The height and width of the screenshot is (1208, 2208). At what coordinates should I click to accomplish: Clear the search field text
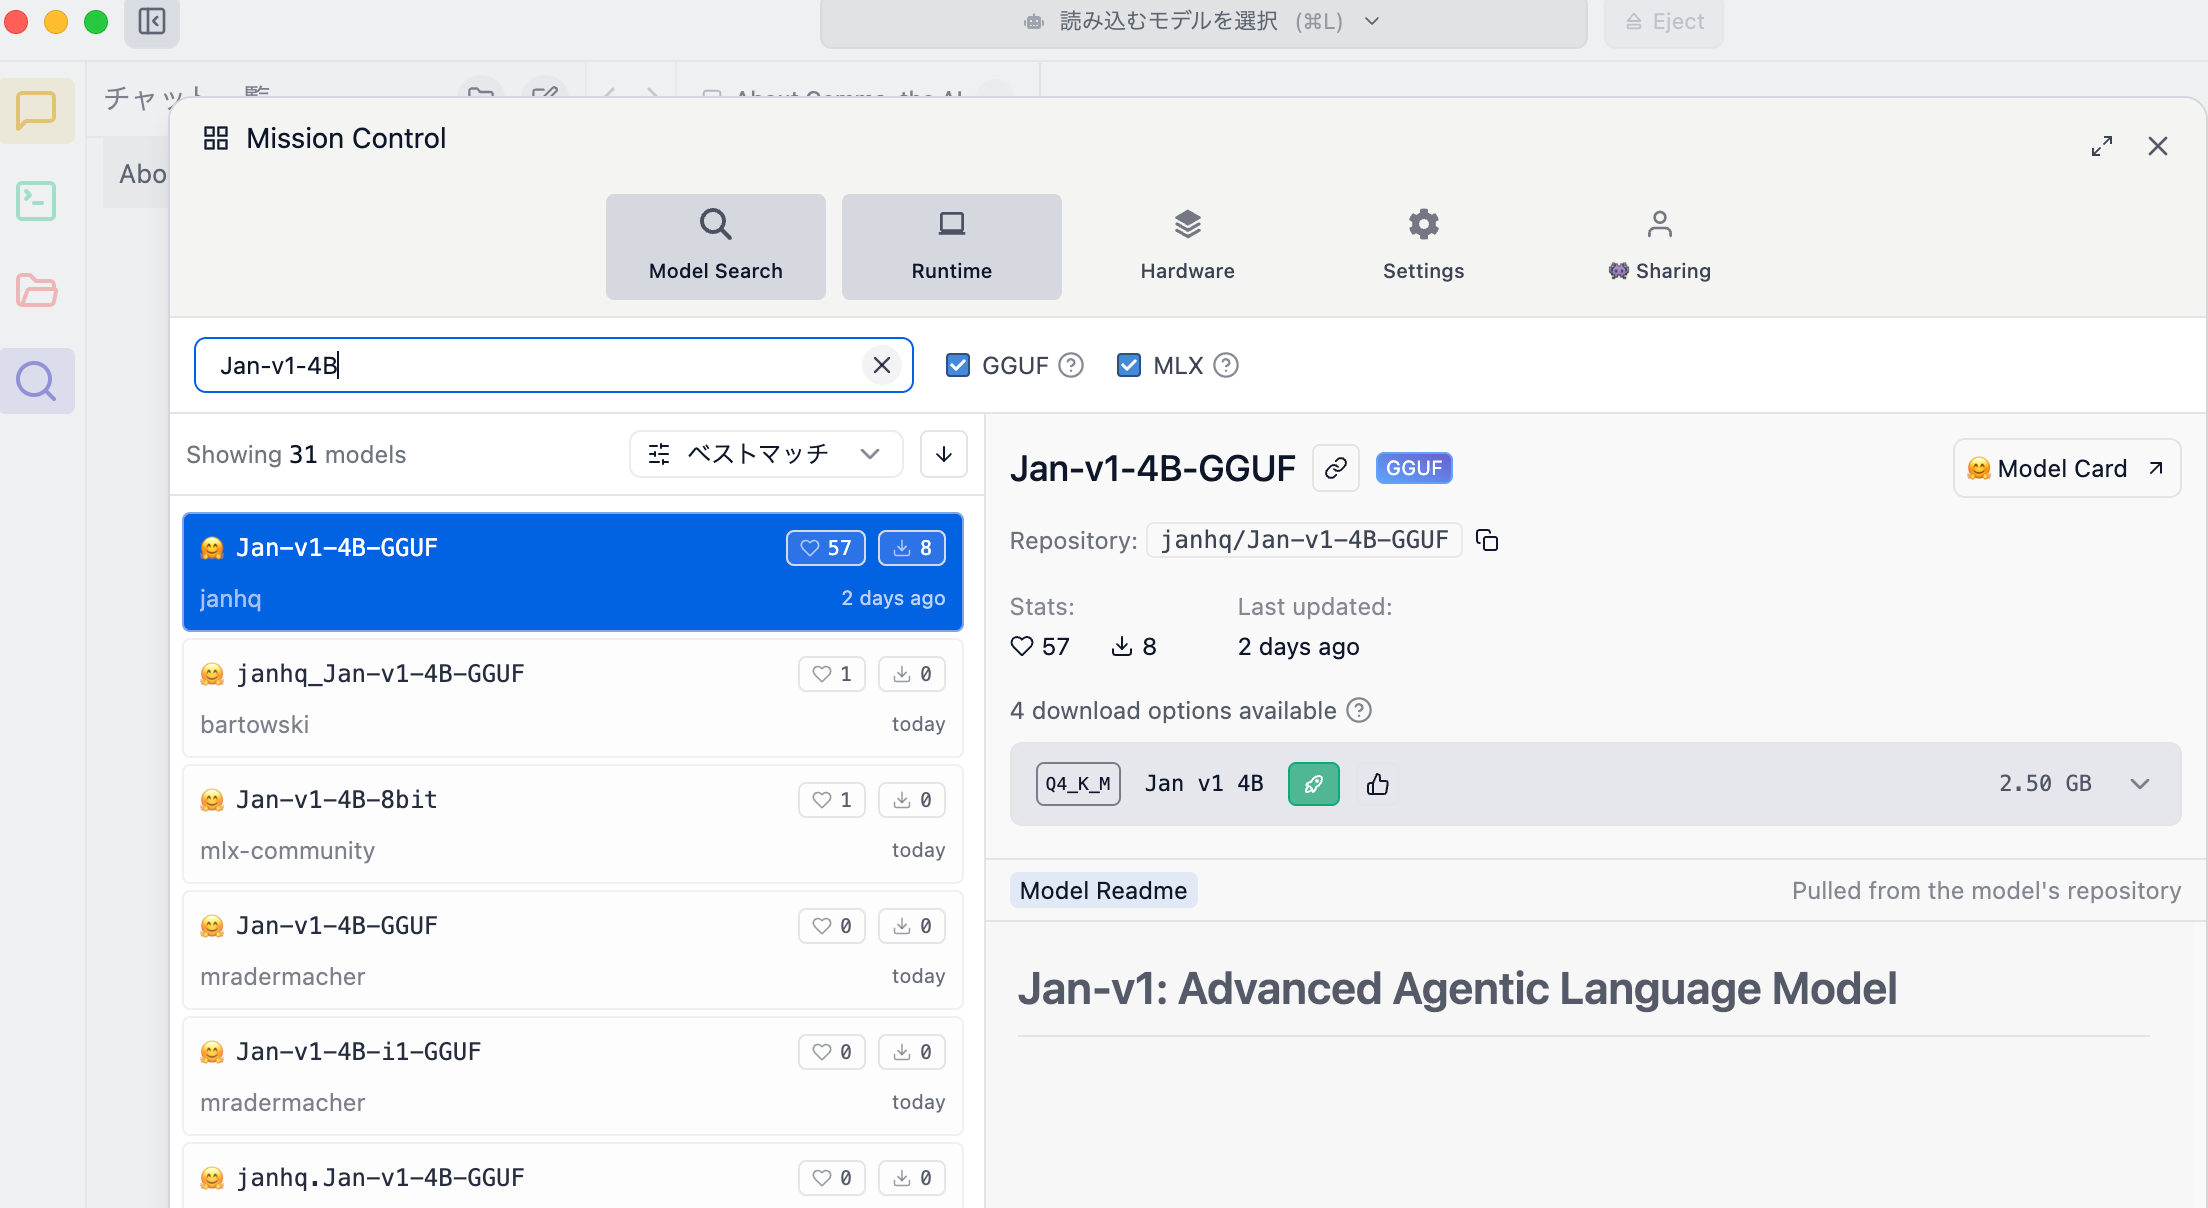pos(881,365)
